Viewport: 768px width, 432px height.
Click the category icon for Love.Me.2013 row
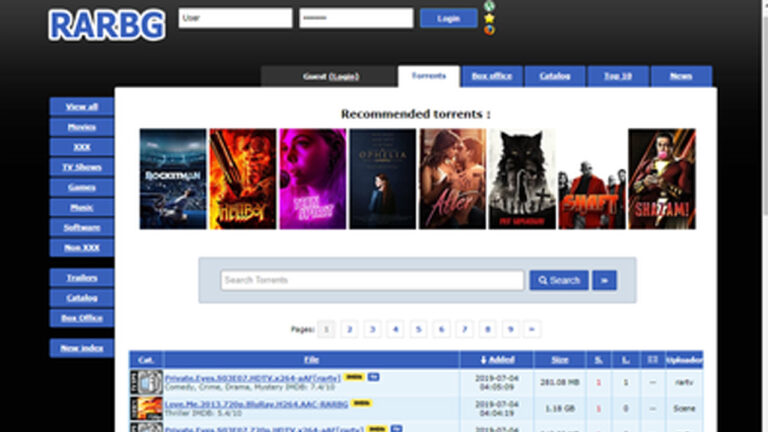[146, 408]
